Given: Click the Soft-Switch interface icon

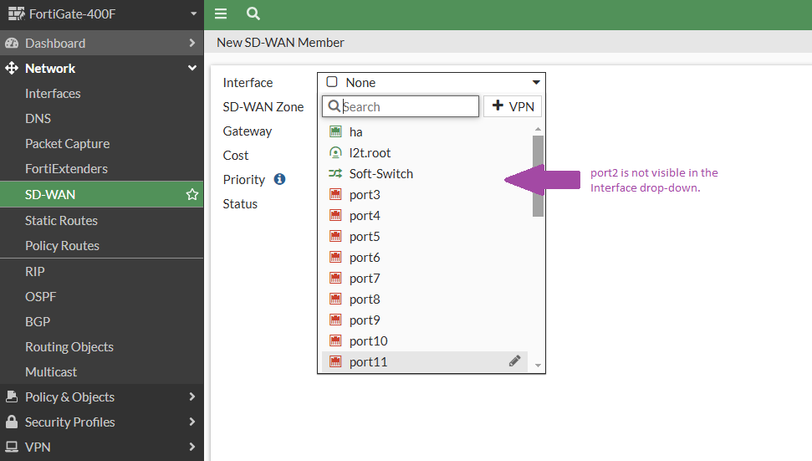Looking at the screenshot, I should 336,174.
